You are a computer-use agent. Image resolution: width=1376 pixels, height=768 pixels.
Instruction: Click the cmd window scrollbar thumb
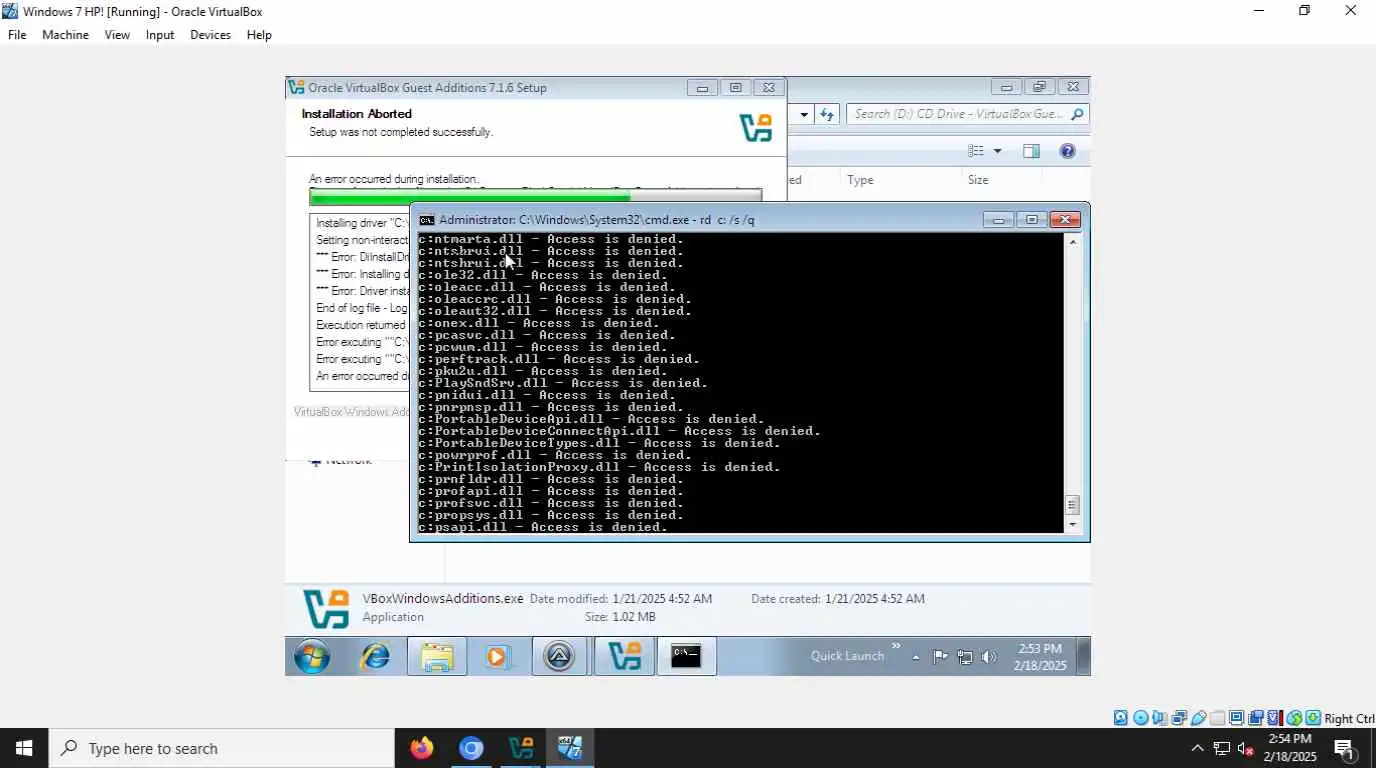[x=1073, y=505]
